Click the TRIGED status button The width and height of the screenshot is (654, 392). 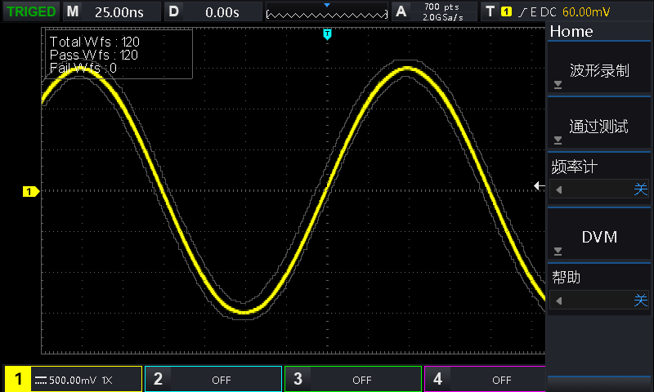tap(31, 12)
